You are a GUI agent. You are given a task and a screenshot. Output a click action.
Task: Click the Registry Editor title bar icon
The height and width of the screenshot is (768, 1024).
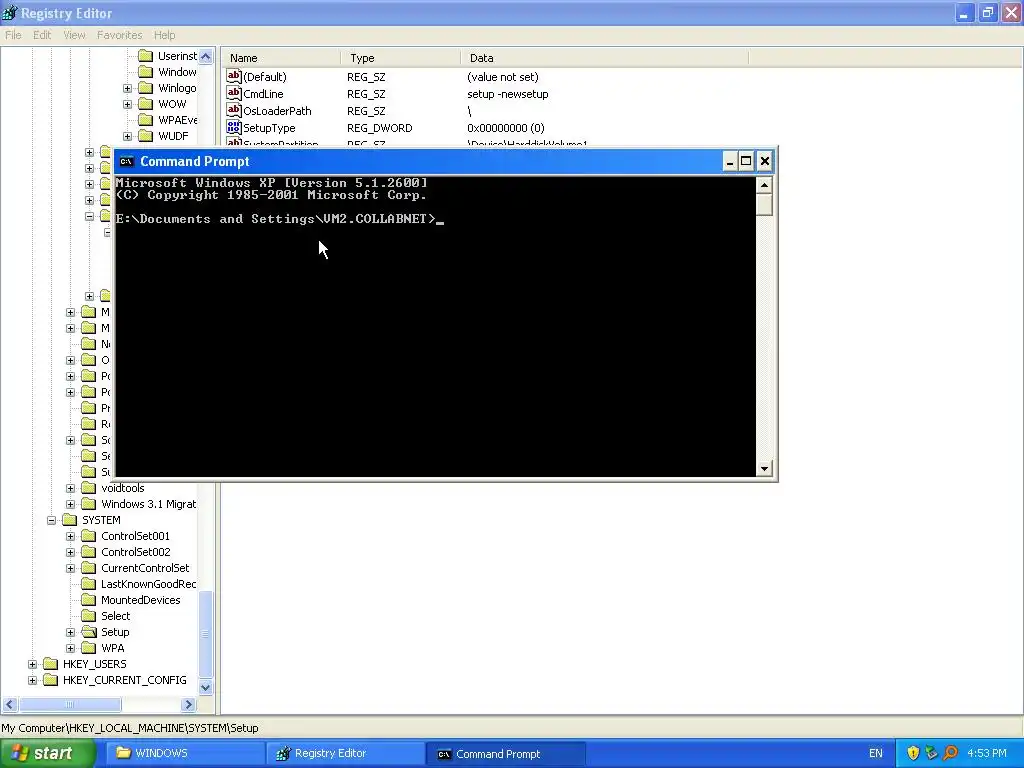(10, 13)
